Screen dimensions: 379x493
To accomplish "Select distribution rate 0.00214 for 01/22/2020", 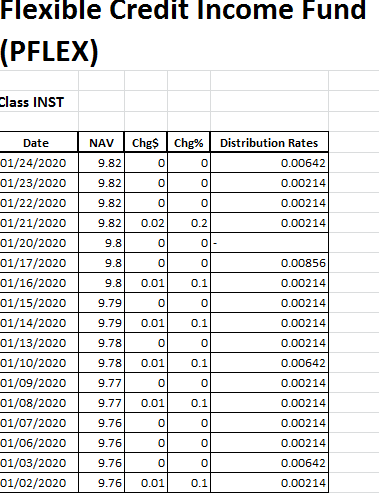I will 269,203.
